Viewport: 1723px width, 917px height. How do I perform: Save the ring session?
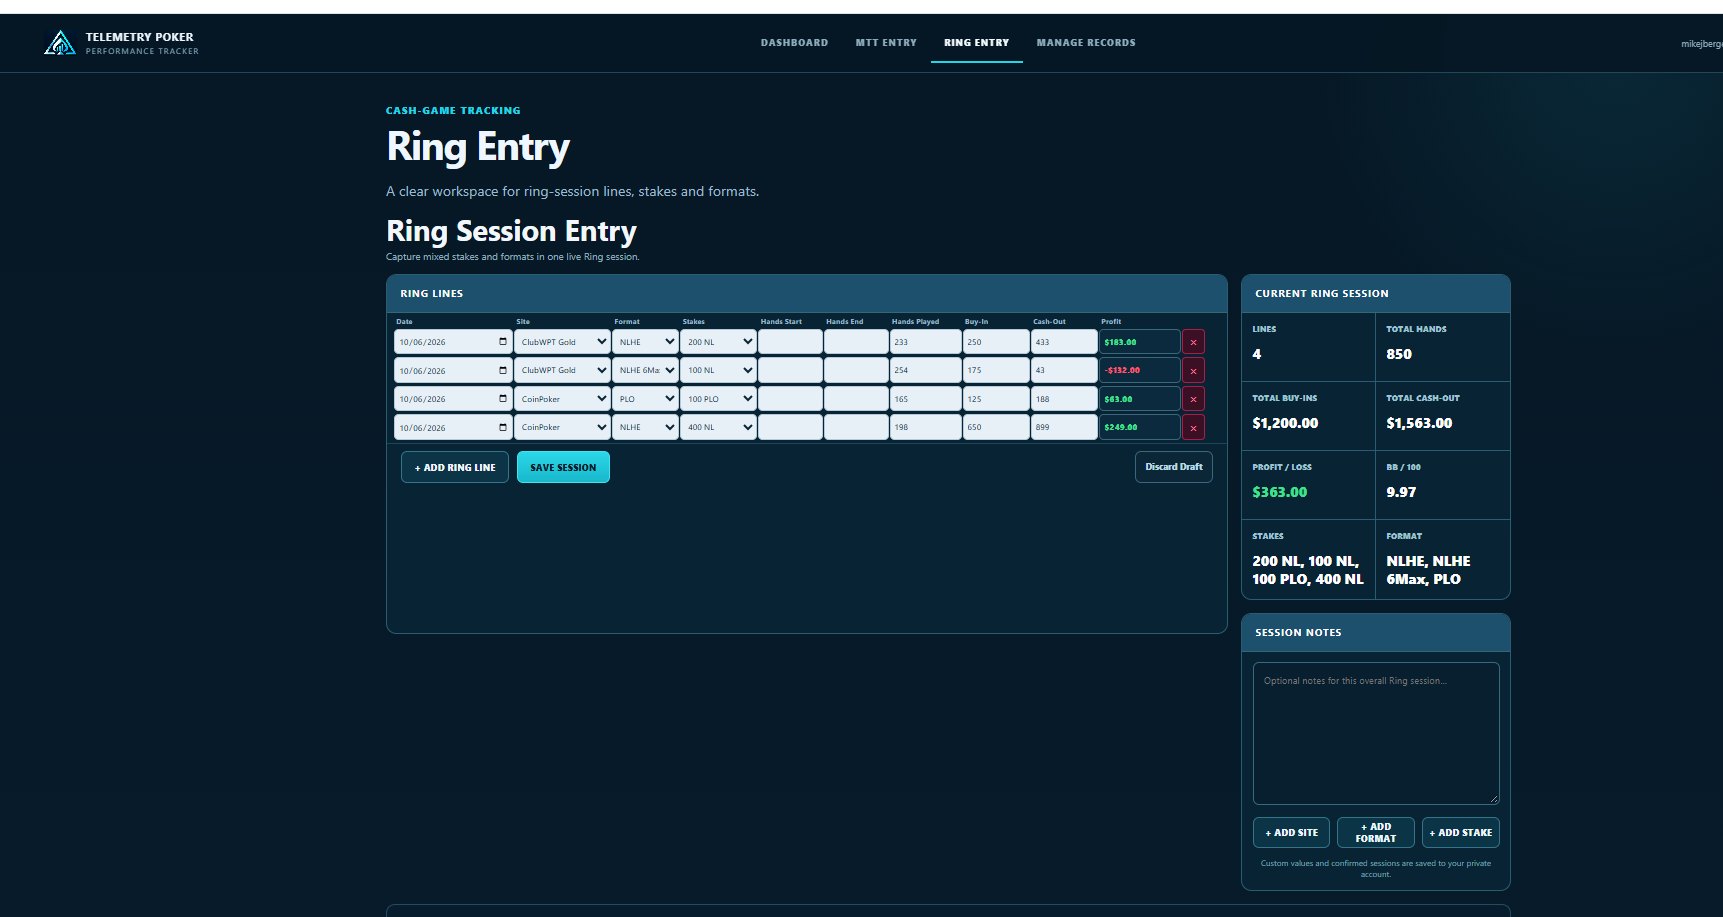[563, 467]
